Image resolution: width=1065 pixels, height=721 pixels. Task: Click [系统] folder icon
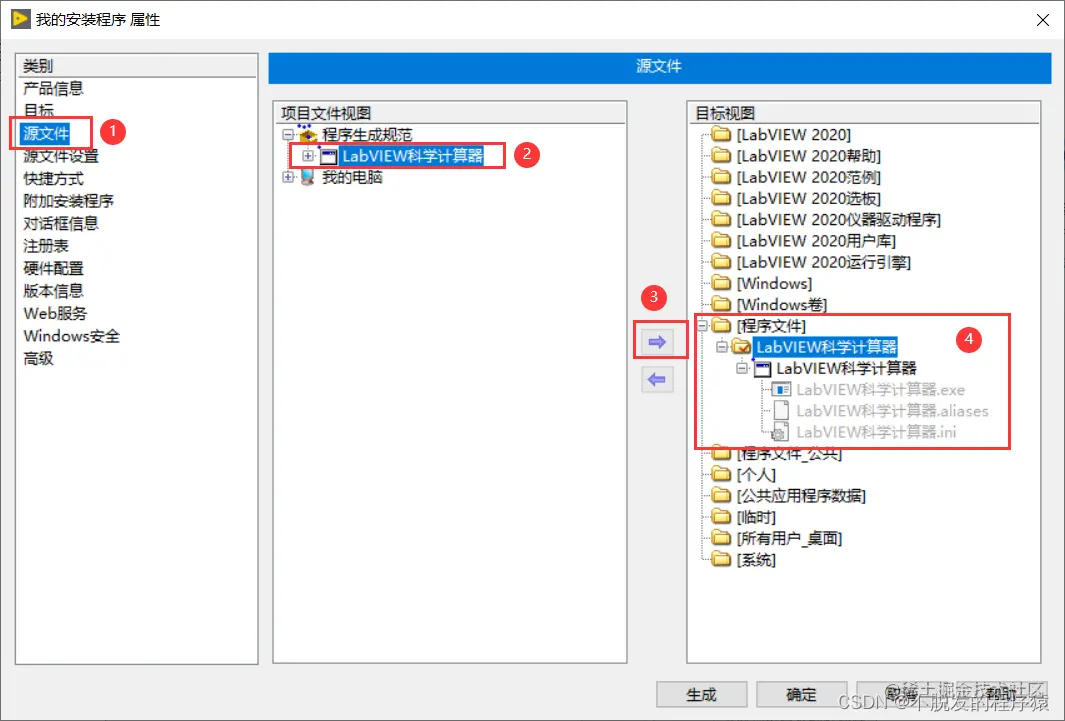point(721,559)
